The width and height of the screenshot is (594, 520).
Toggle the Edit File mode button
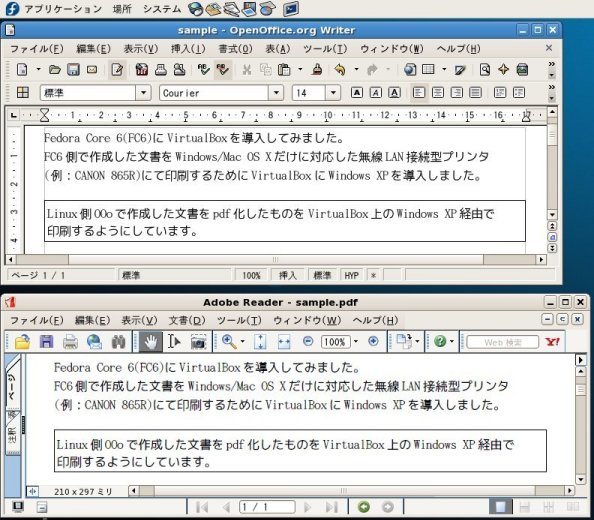(x=117, y=70)
